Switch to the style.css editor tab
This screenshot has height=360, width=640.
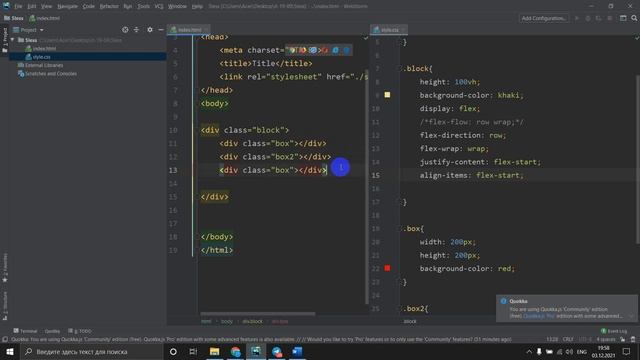[388, 30]
